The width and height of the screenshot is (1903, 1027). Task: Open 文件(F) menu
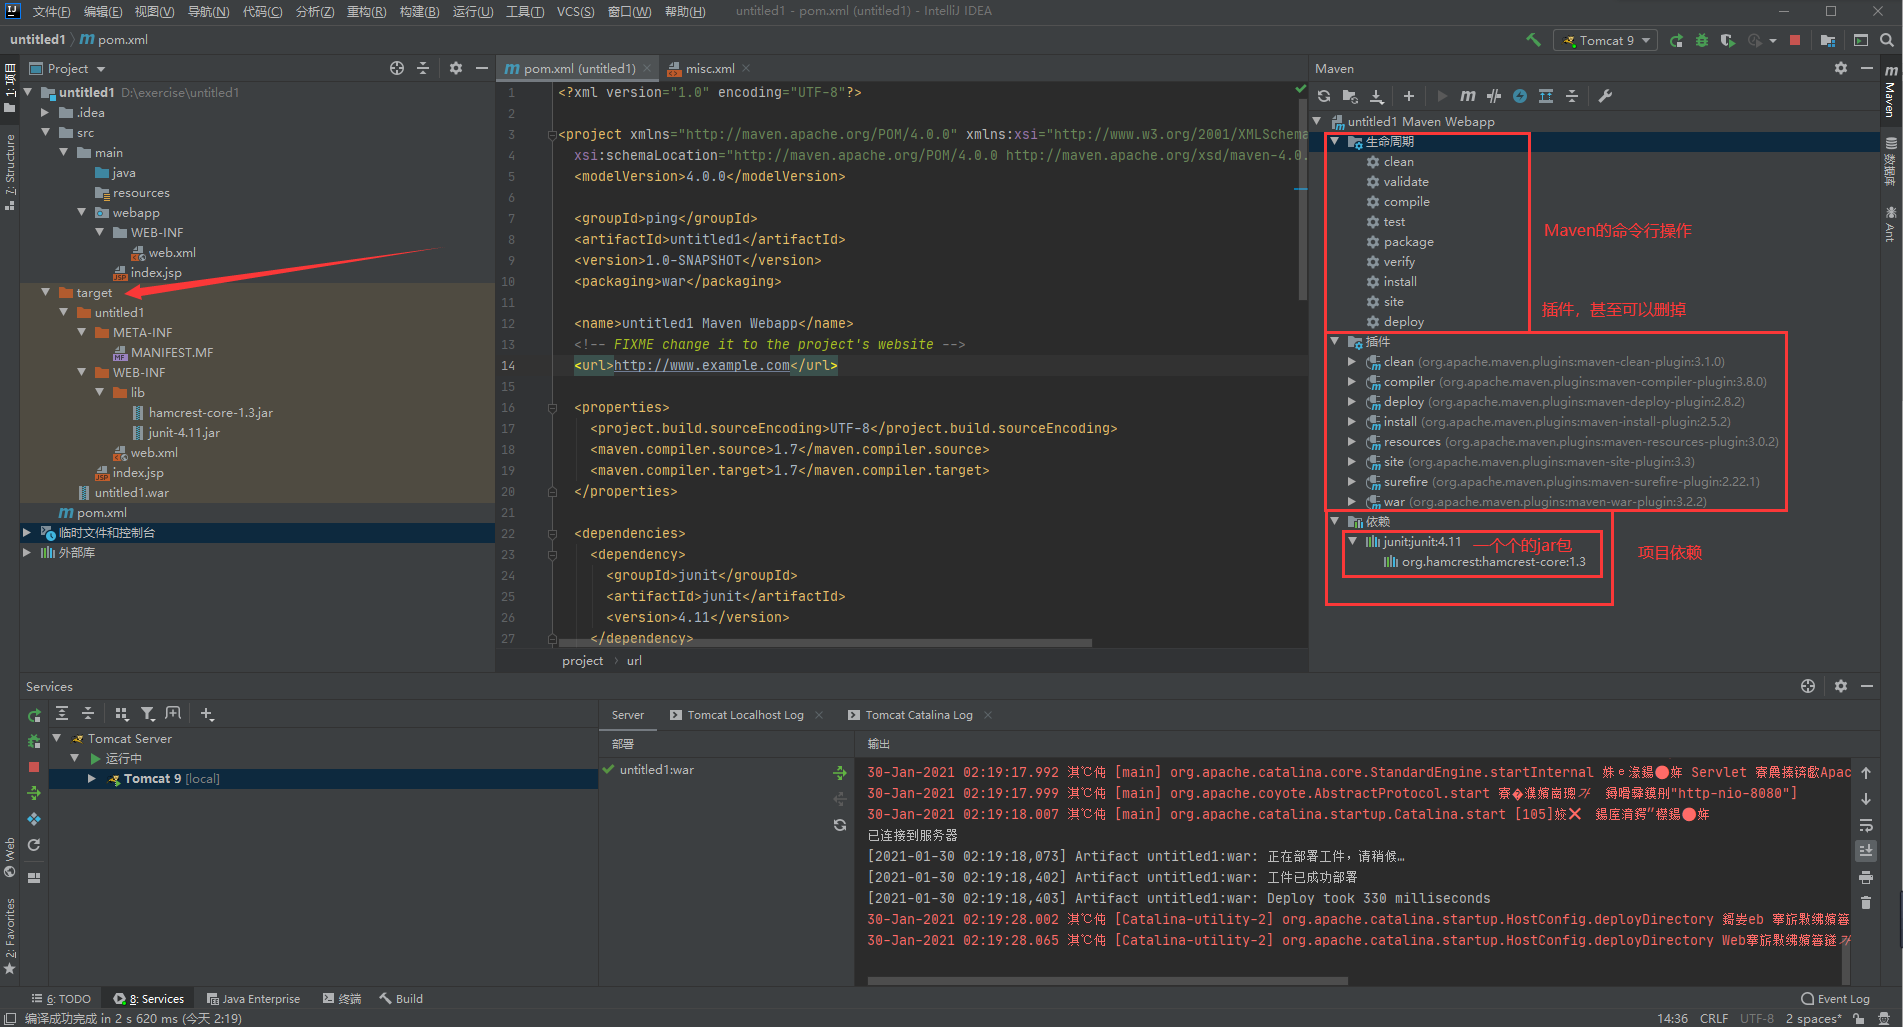point(51,12)
